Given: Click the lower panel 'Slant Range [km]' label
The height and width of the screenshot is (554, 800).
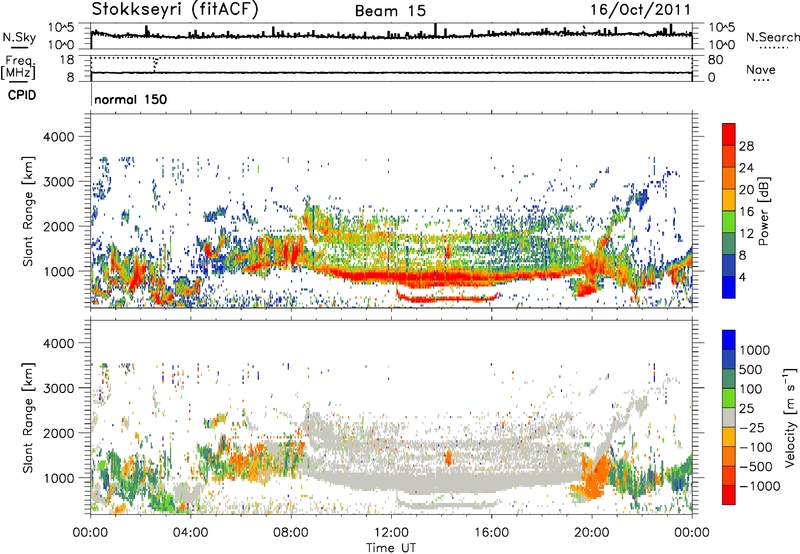Looking at the screenshot, I should coord(28,417).
